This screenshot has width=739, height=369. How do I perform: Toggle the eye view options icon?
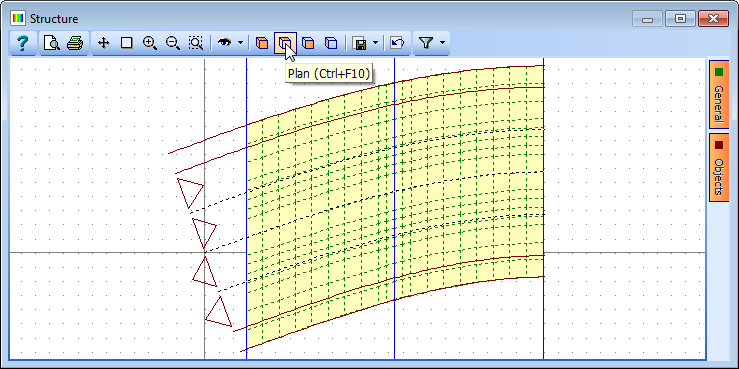click(224, 43)
